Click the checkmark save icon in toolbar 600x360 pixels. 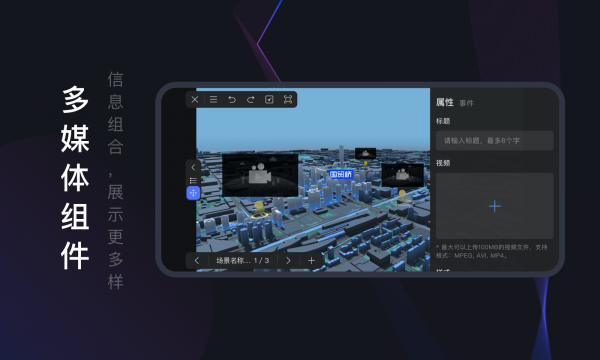(x=269, y=99)
